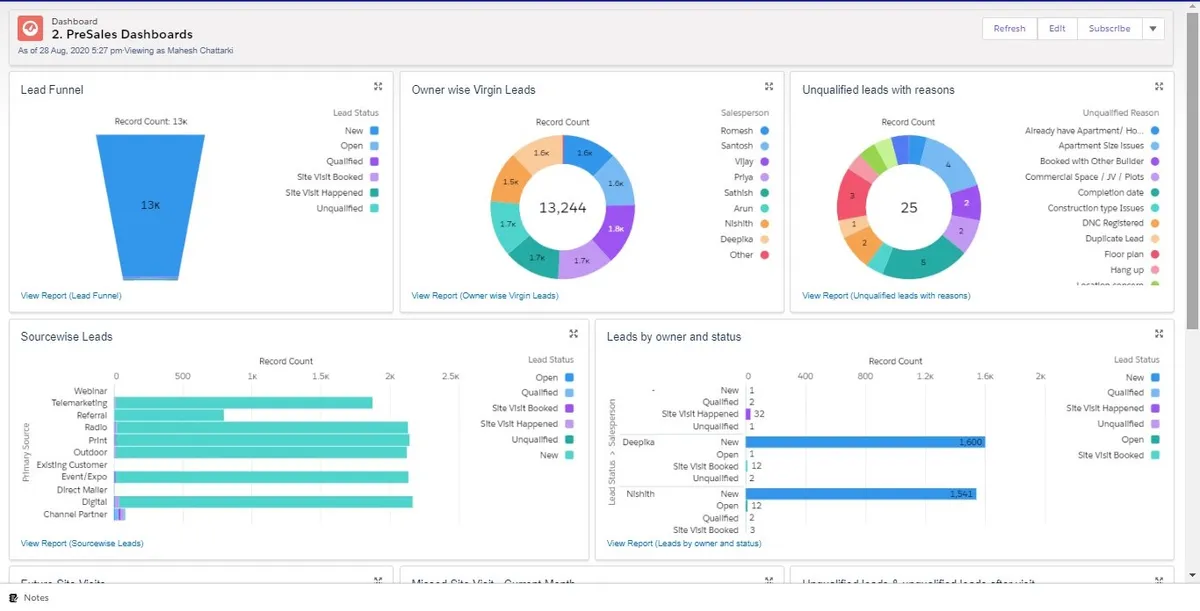Expand the Lead Funnel chart widget
Image resolution: width=1200 pixels, height=611 pixels.
[378, 87]
